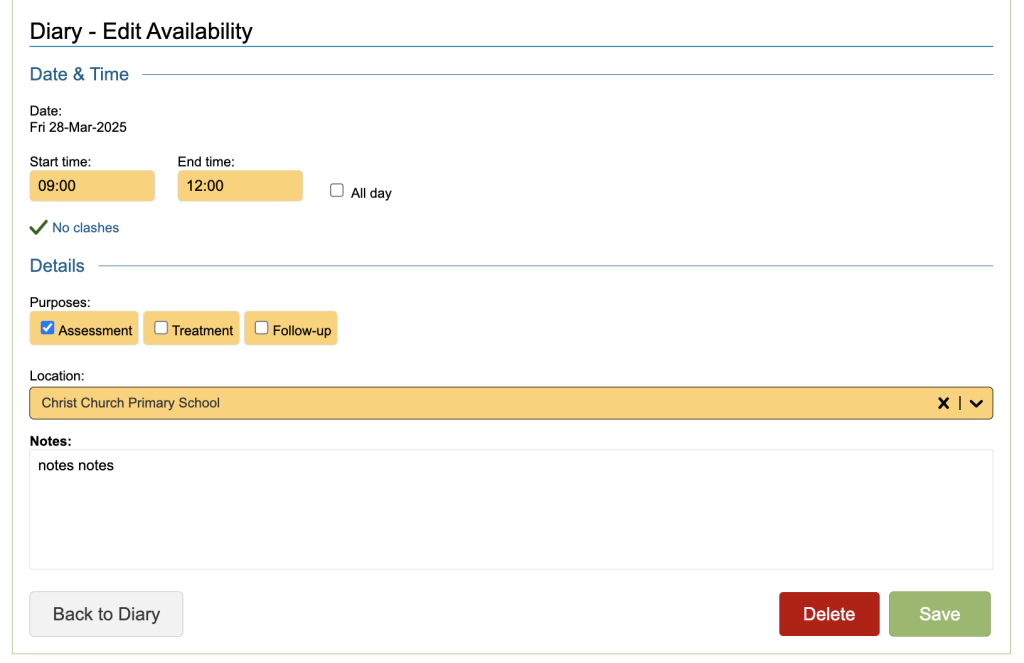Click the Diary - Edit Availability title
1024x663 pixels.
pos(141,31)
